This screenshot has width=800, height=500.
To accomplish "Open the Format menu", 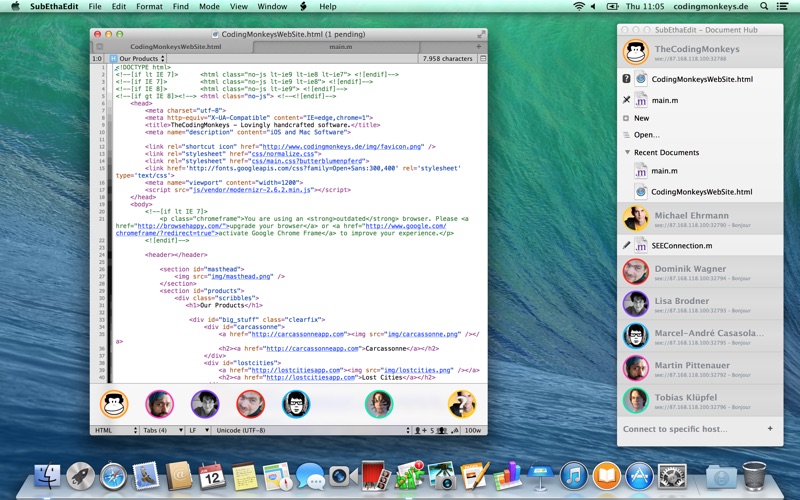I will [x=149, y=6].
